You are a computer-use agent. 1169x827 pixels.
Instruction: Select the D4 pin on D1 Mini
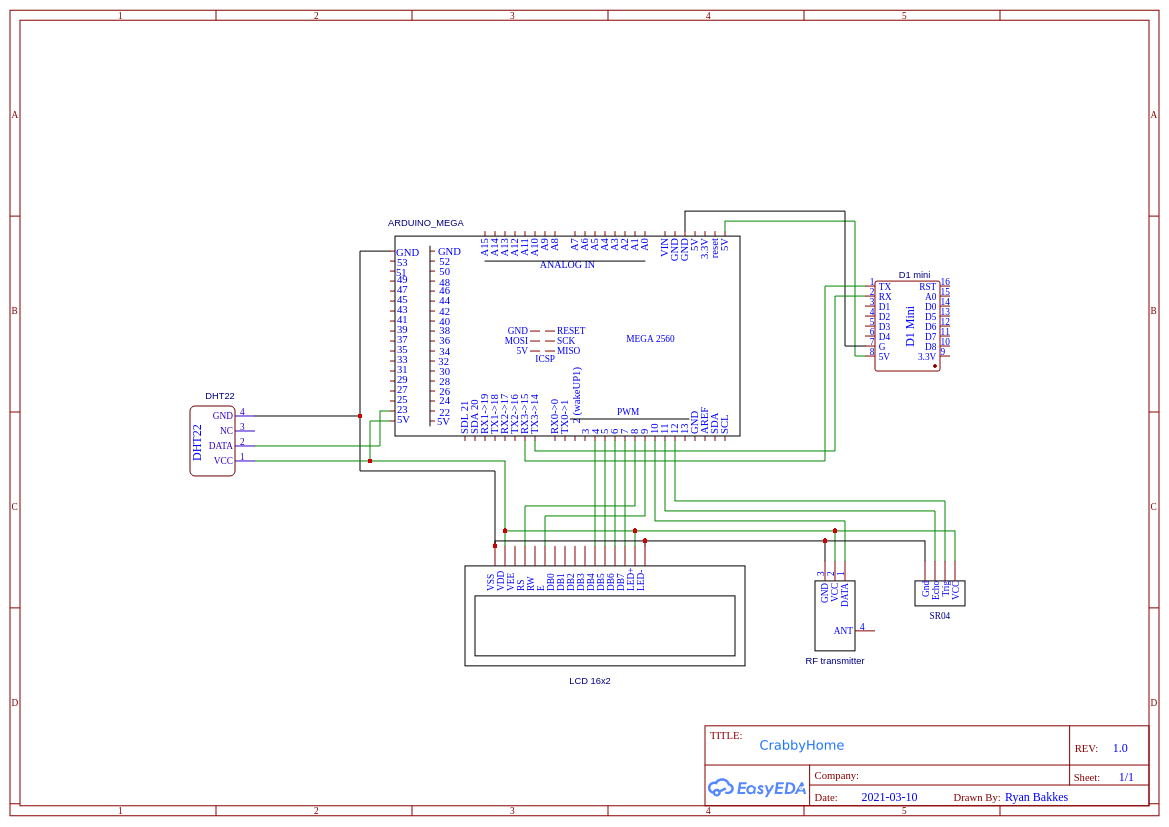coord(884,337)
